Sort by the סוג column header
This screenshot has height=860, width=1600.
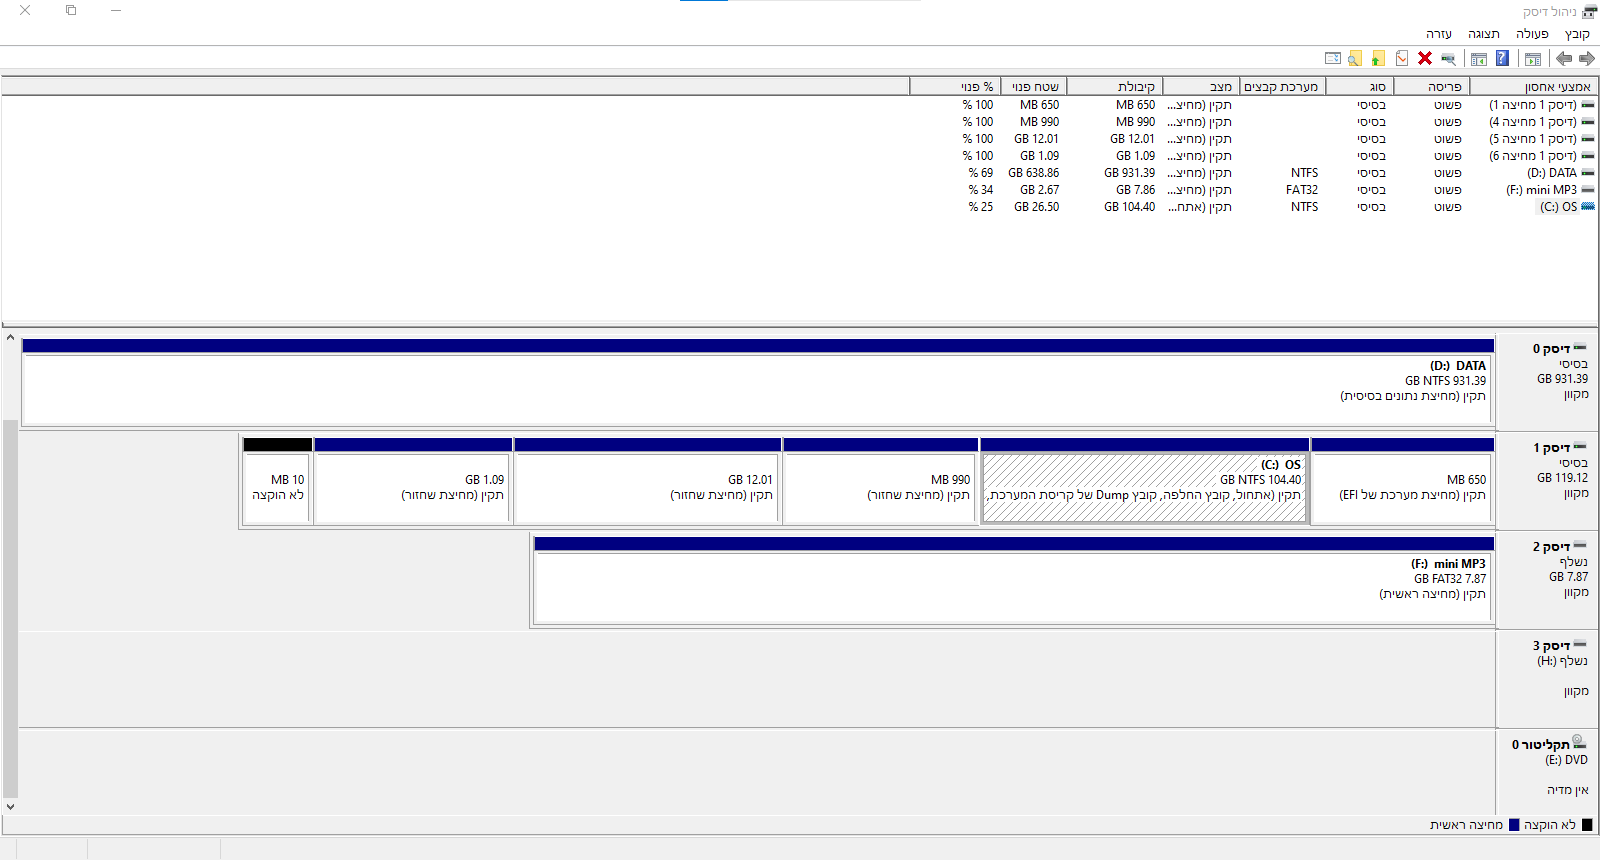coord(1360,87)
